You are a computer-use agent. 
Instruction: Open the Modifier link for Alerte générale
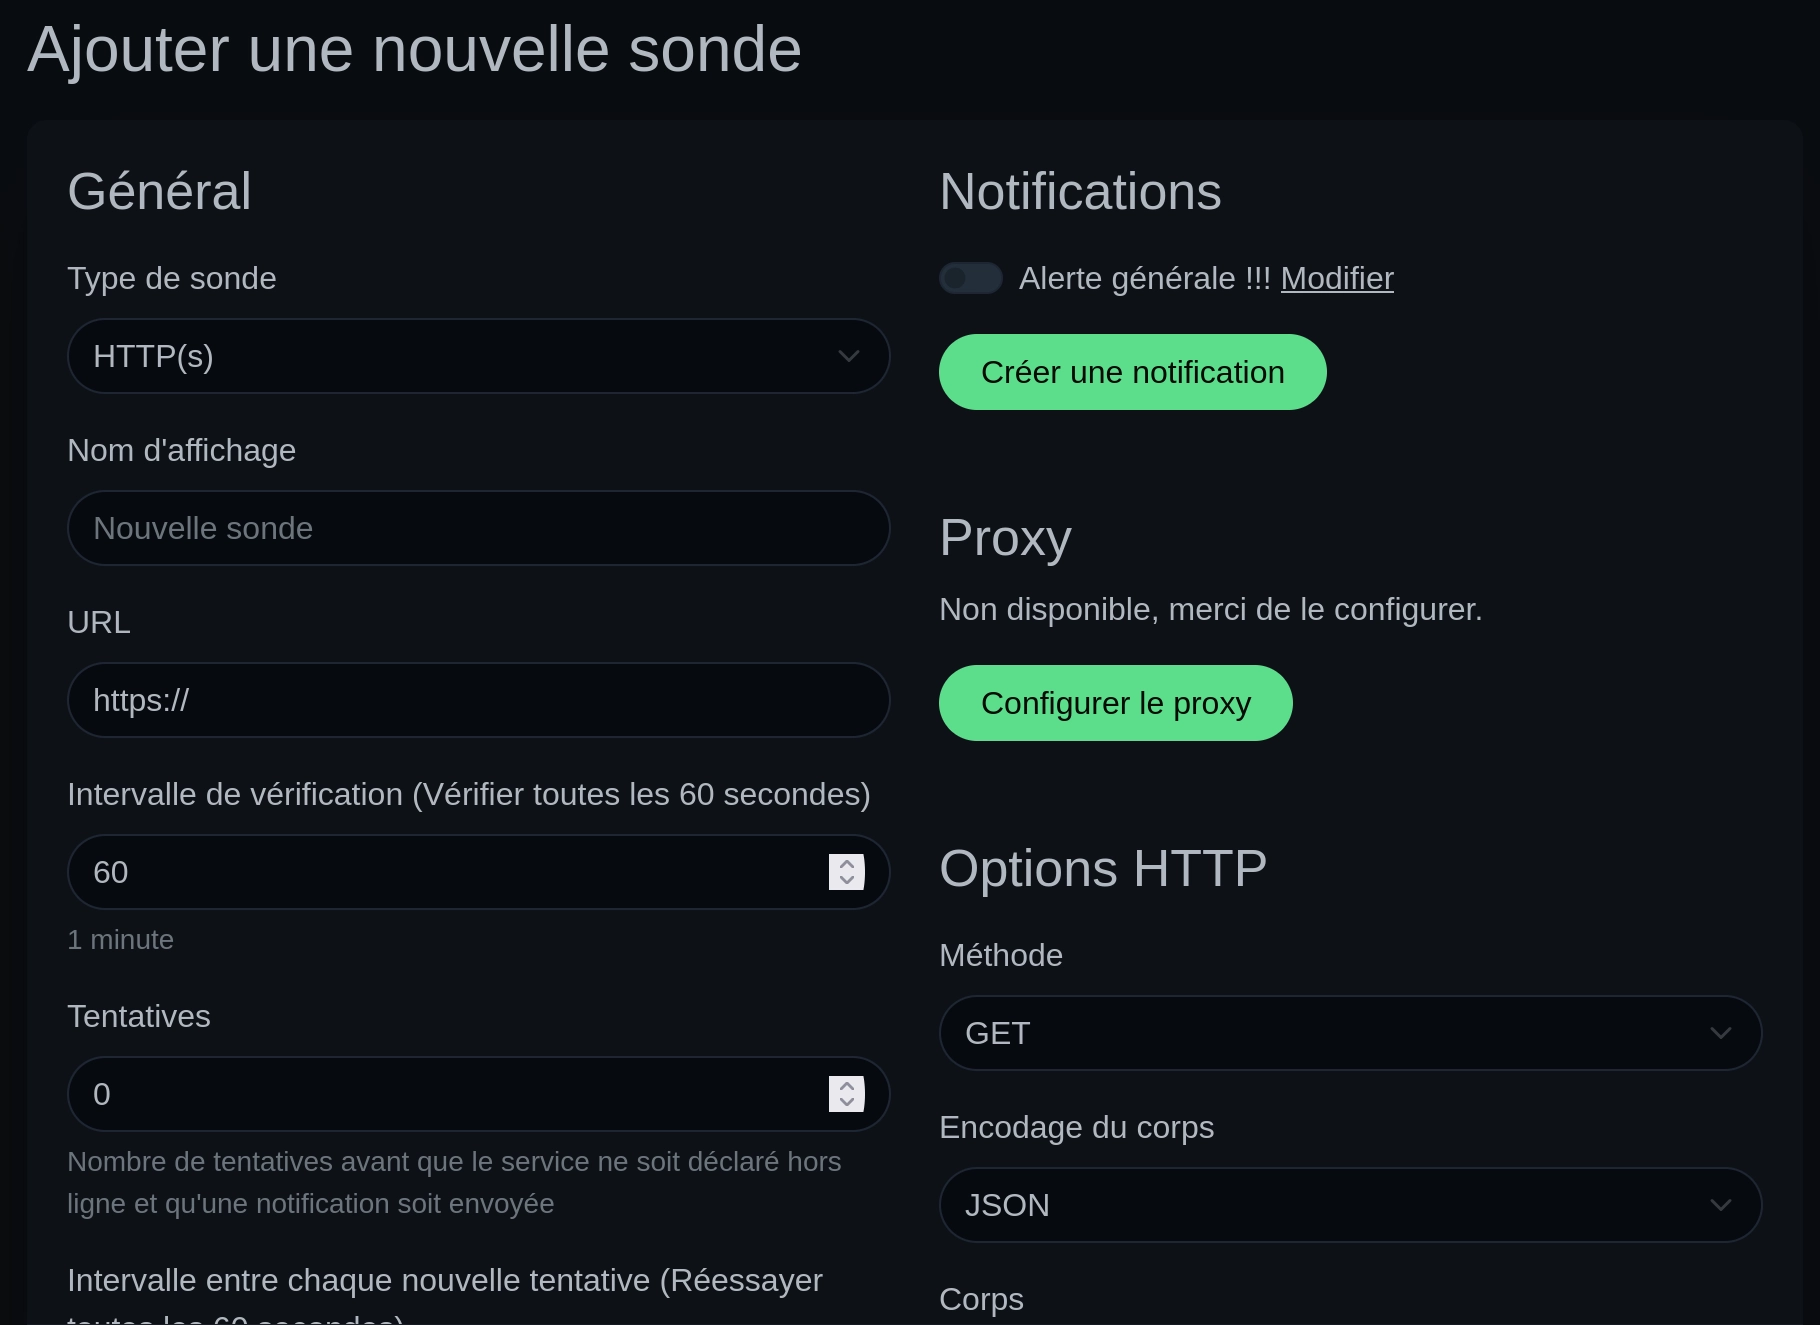pos(1337,278)
